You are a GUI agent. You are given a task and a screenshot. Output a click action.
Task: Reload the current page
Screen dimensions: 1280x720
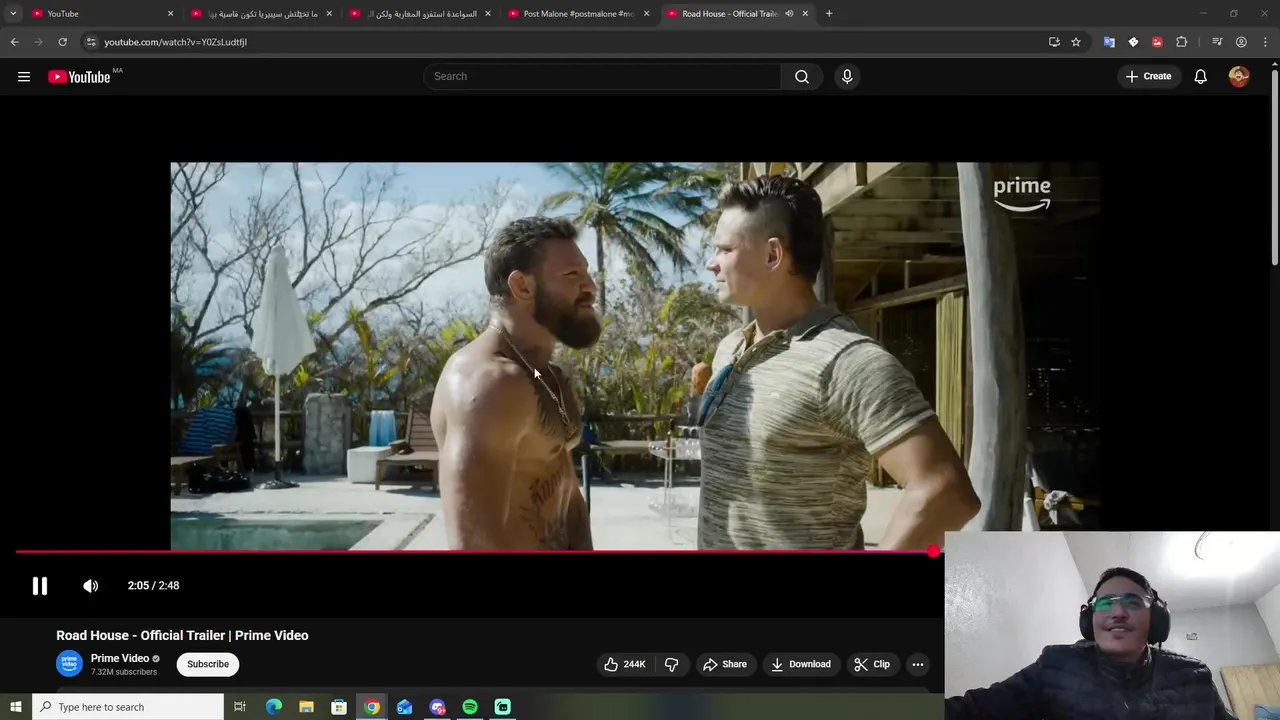(x=62, y=42)
